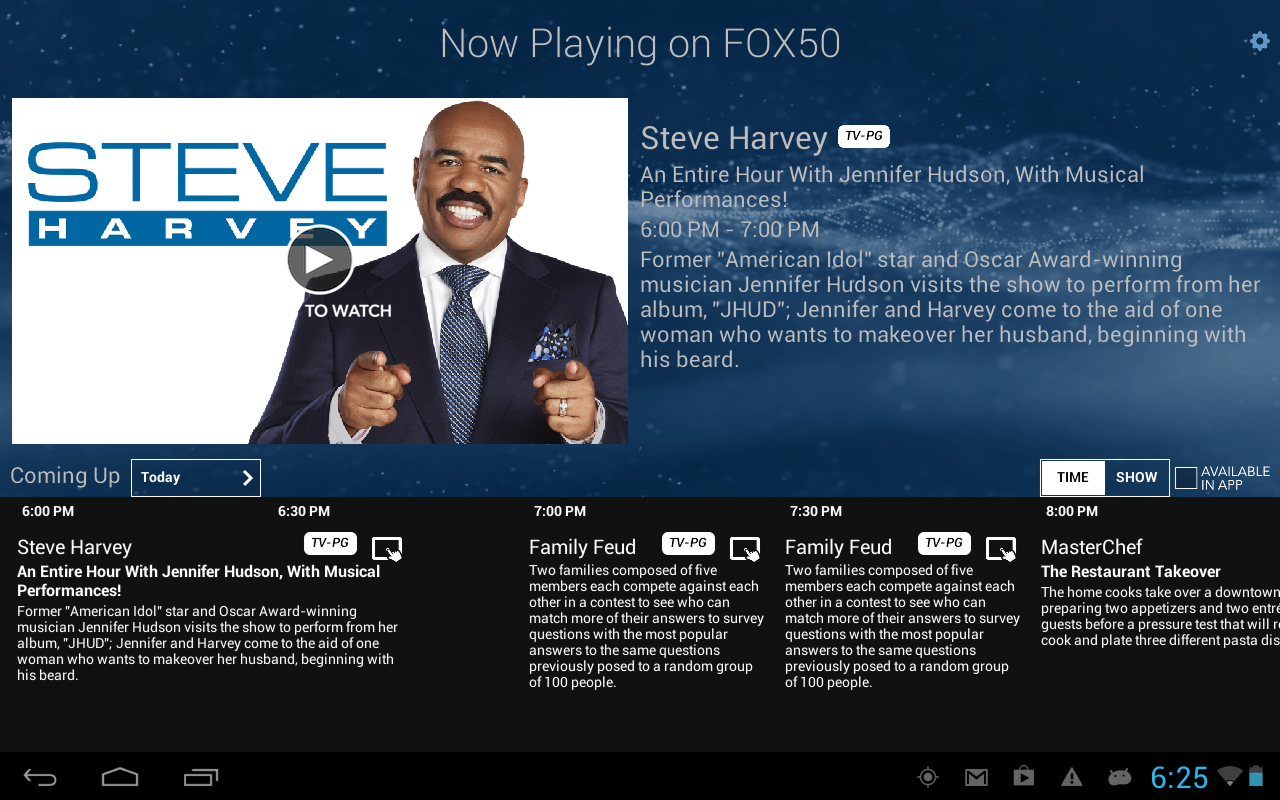
Task: Open the Today day selector dropdown
Action: [196, 478]
